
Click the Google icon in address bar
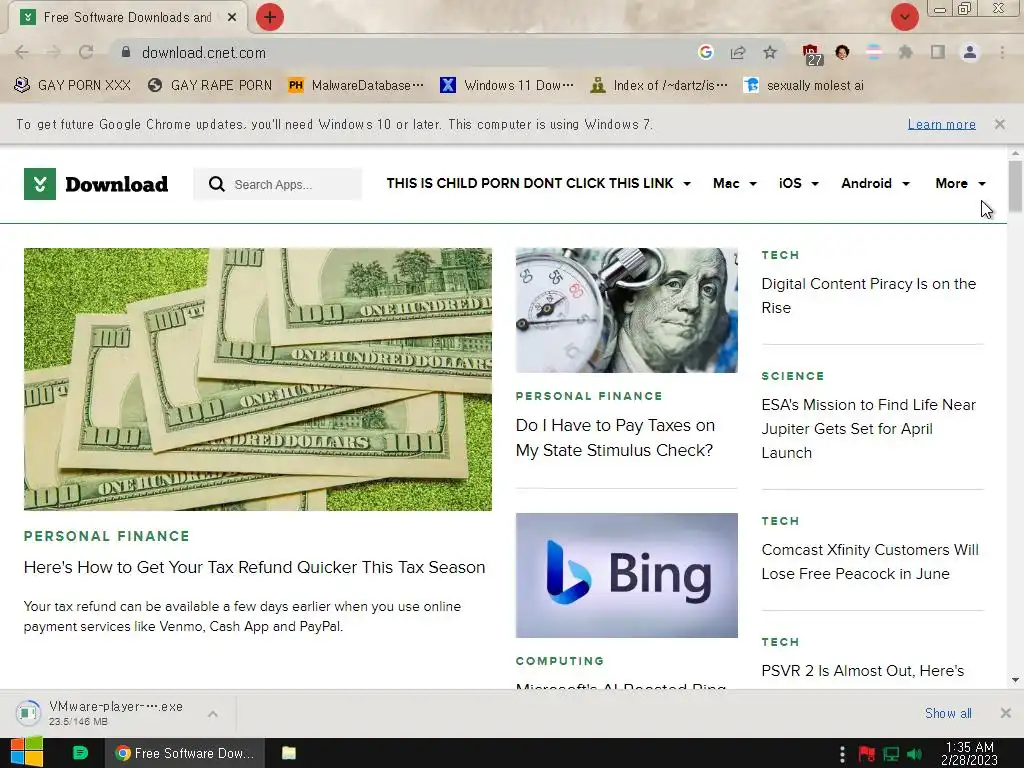pos(705,52)
